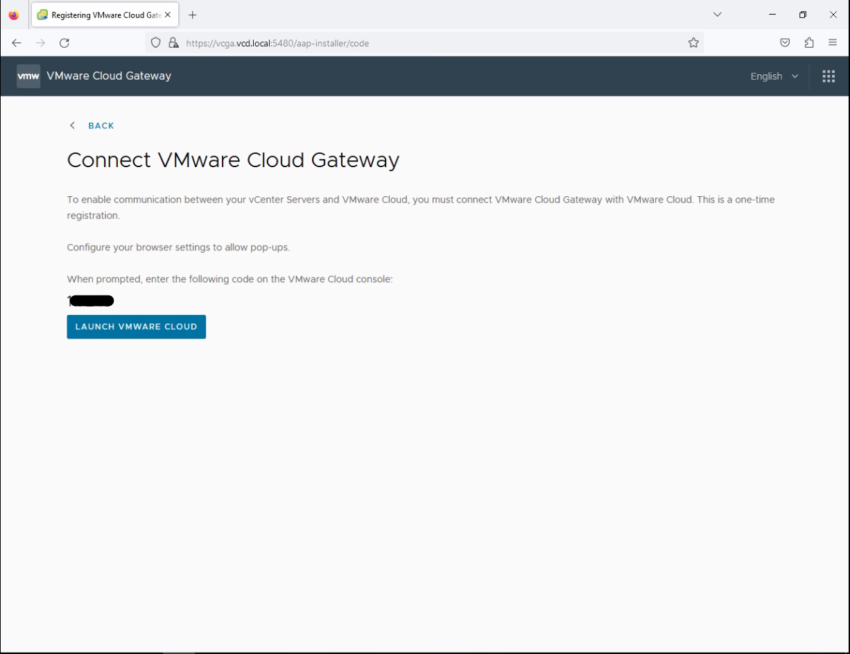
Task: Expand the back chevron next to BACK
Action: pyautogui.click(x=71, y=125)
